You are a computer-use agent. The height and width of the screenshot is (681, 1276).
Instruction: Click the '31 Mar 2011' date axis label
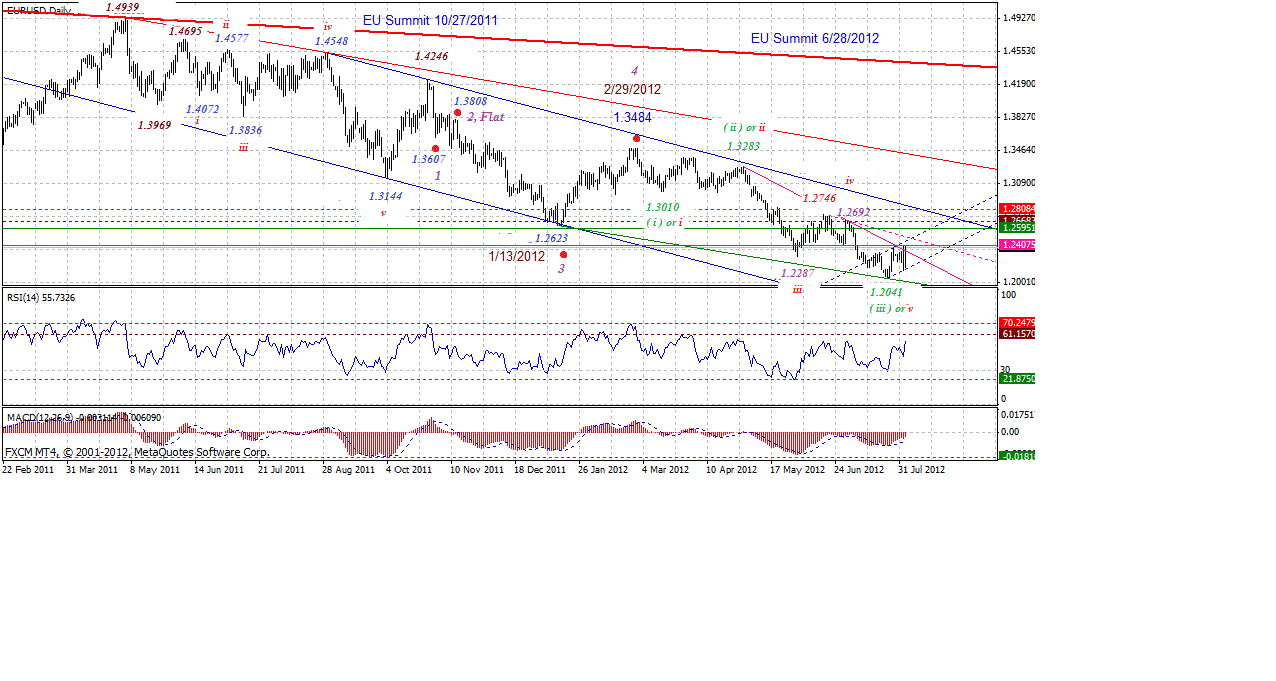pyautogui.click(x=91, y=468)
